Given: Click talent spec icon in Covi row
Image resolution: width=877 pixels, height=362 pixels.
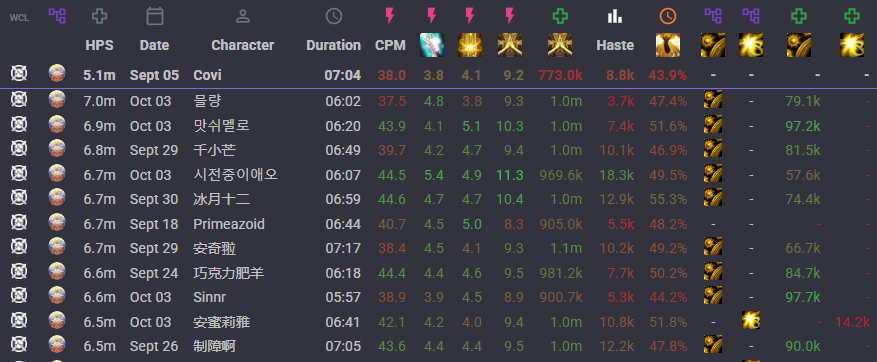Looking at the screenshot, I should (57, 73).
